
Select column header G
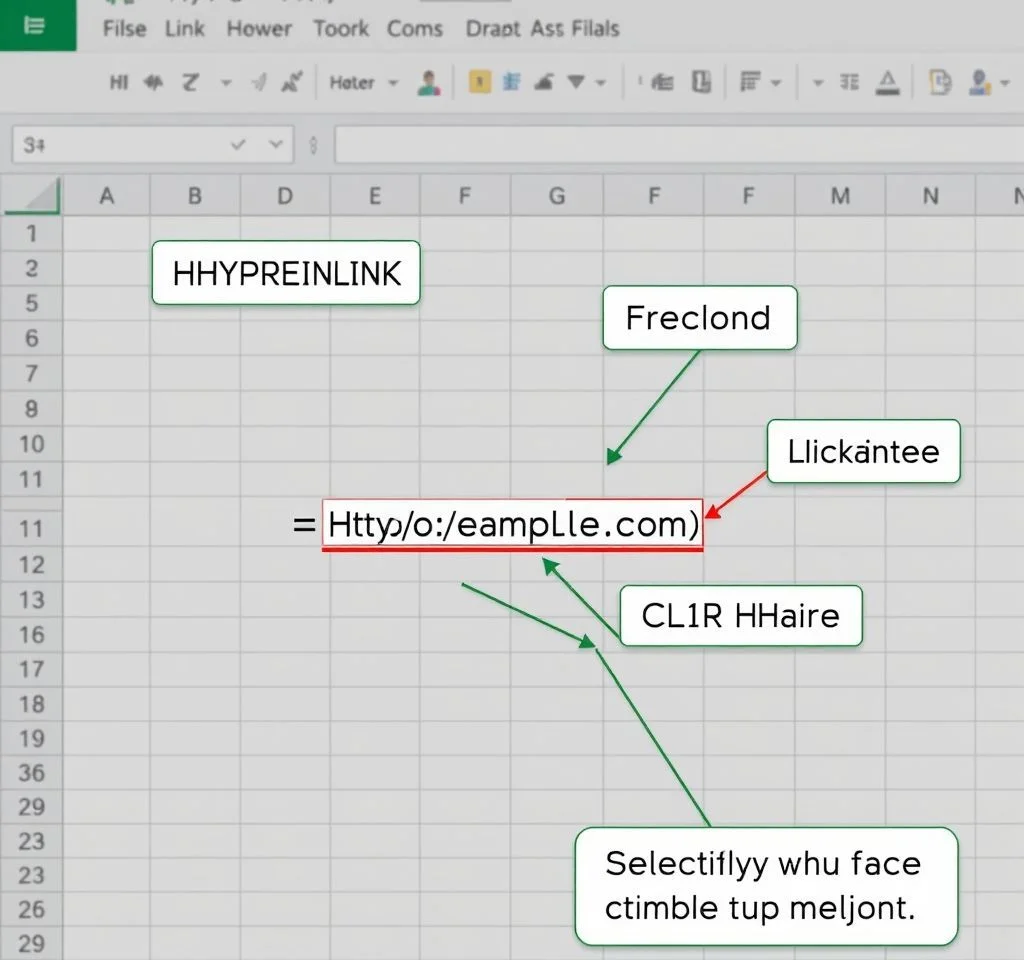click(x=556, y=196)
